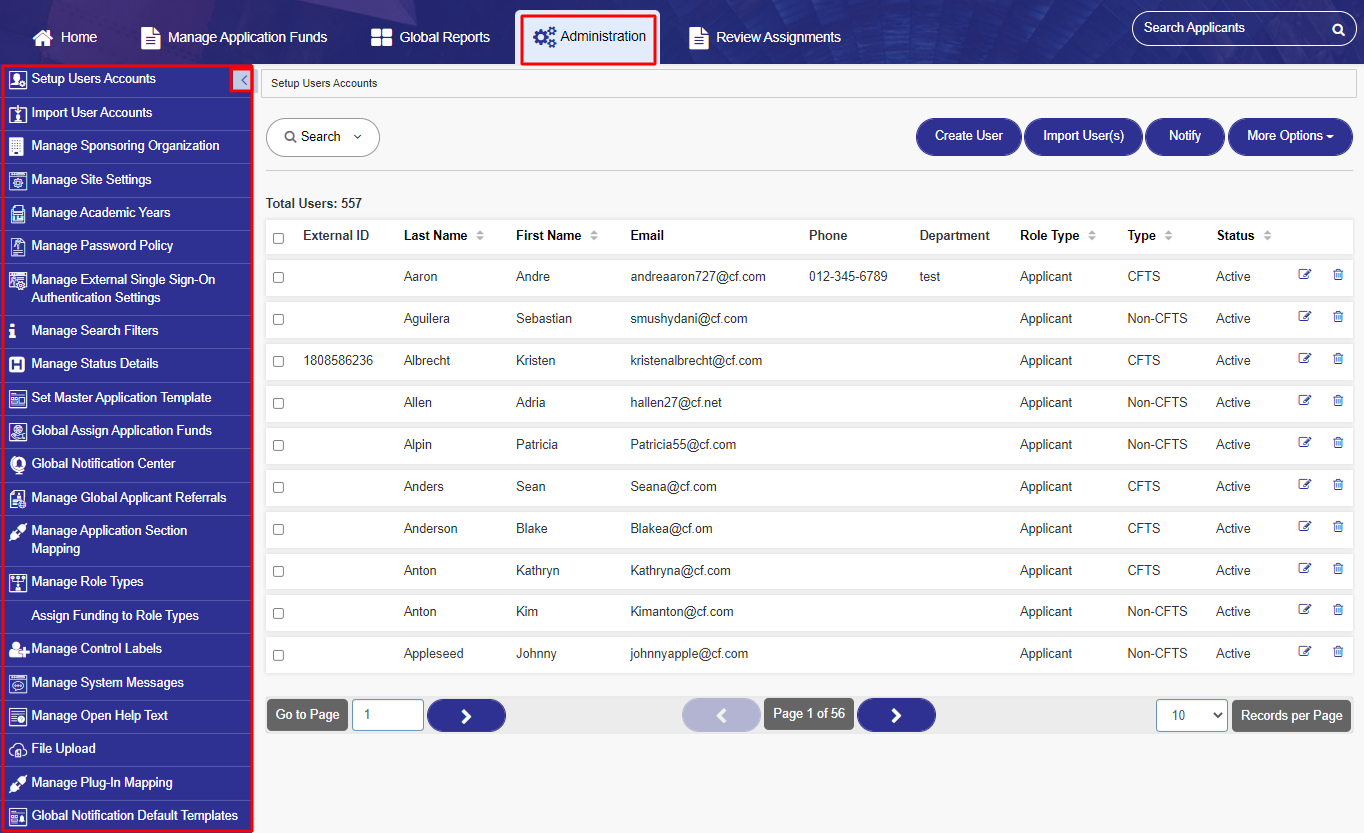Expand the Search dropdown
Viewport: 1364px width, 833px height.
pyautogui.click(x=323, y=137)
